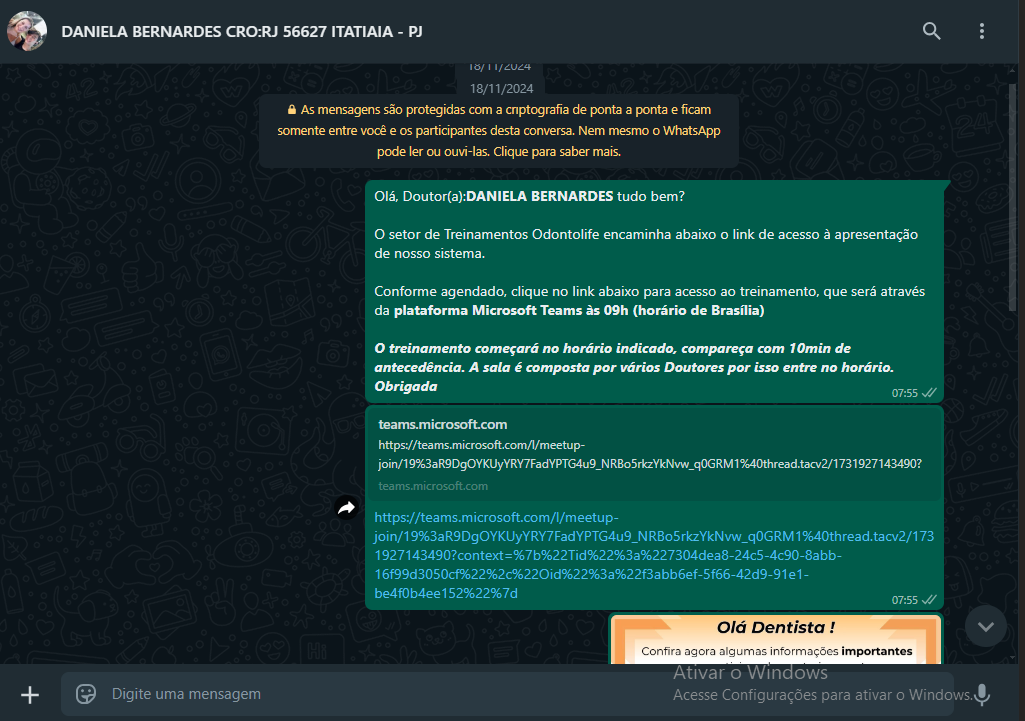Viewport: 1025px width, 721px height.
Task: Open the teams.microsoft.com link preview card
Action: [x=654, y=454]
